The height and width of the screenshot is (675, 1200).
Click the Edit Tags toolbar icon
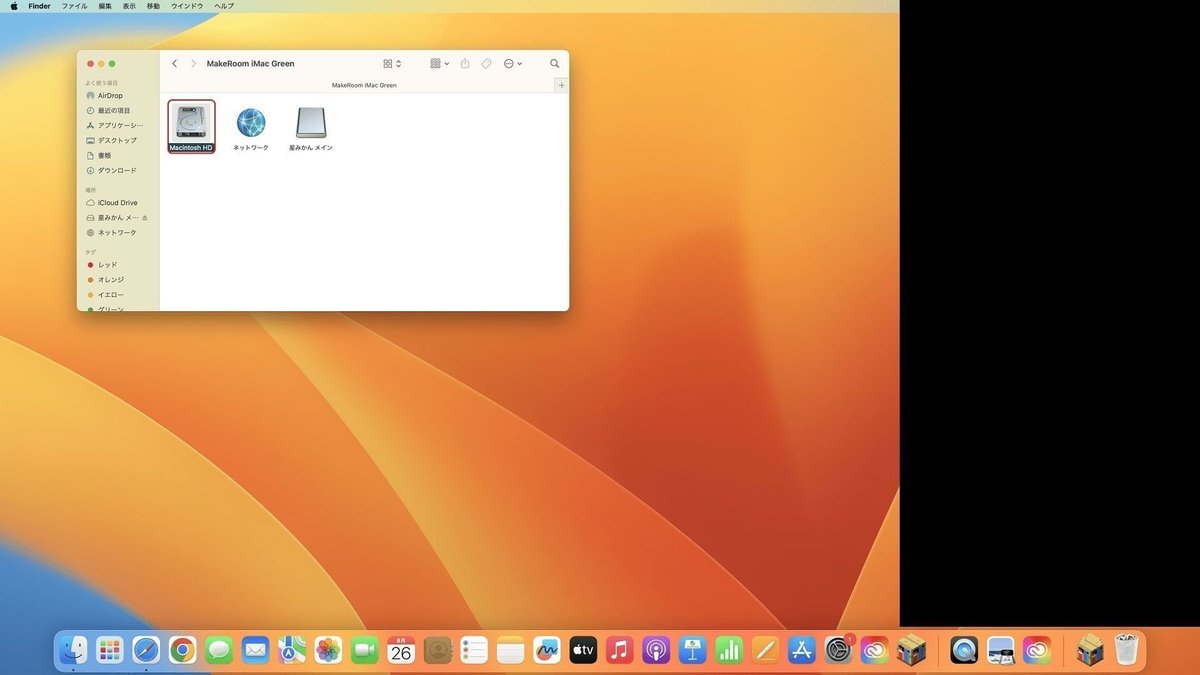(x=486, y=64)
